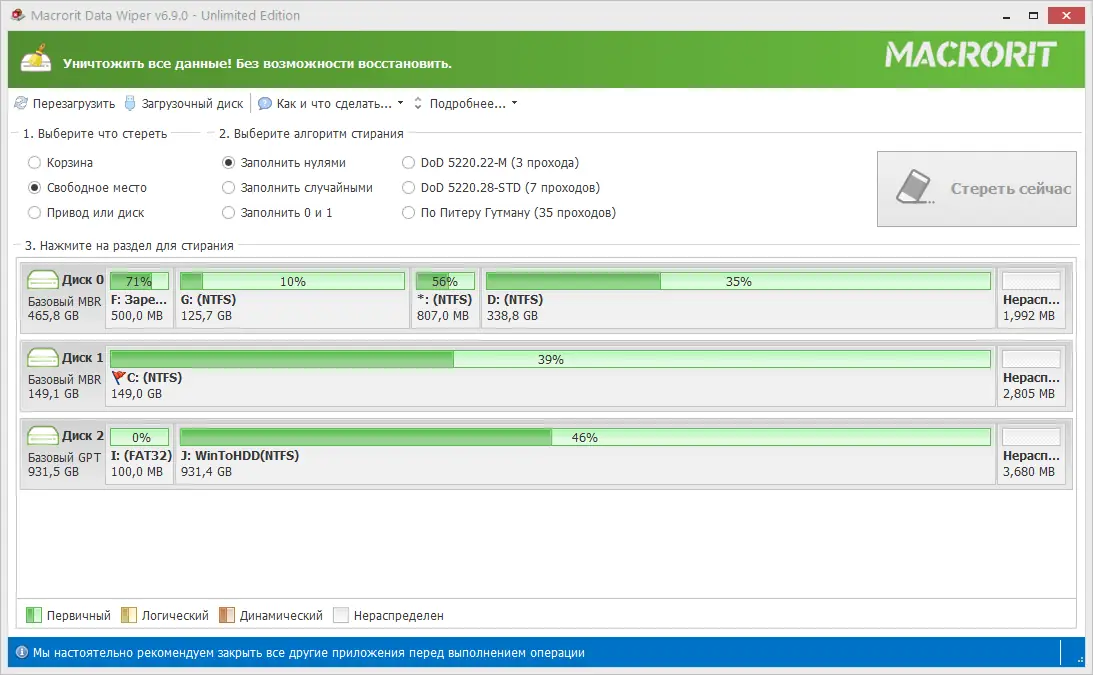Click the info message at the bottom bar
The width and height of the screenshot is (1093, 675).
pos(300,650)
